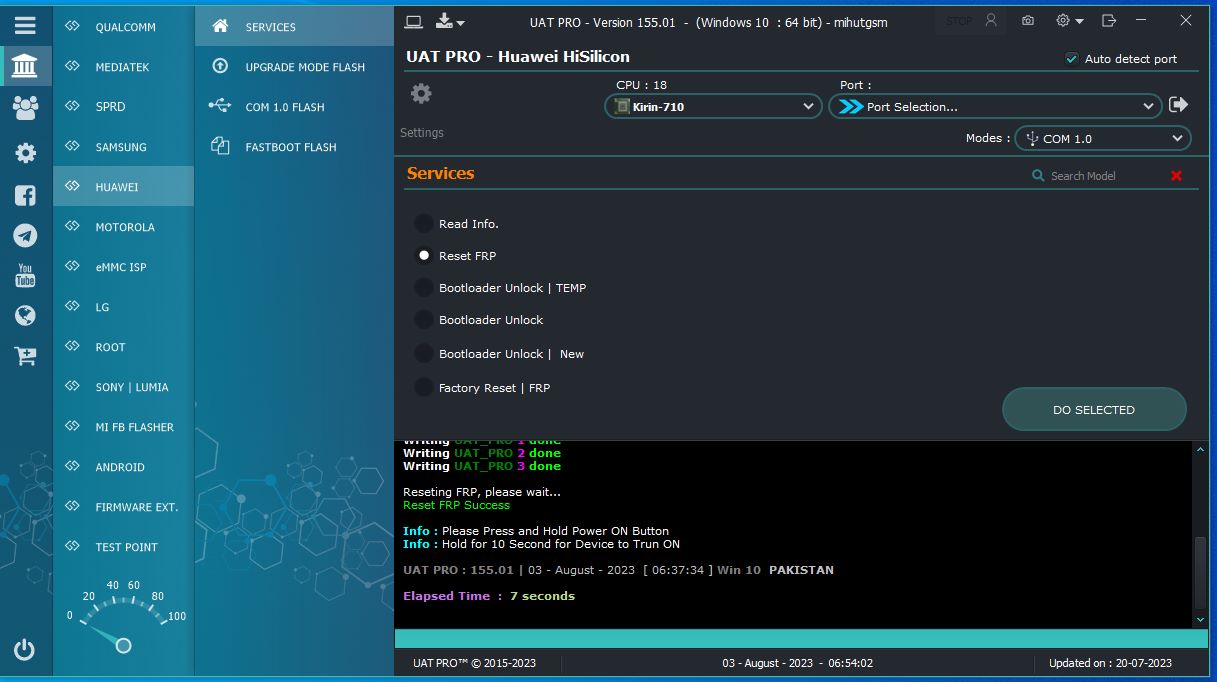
Task: Click the port refresh arrow icon
Action: (x=1178, y=105)
